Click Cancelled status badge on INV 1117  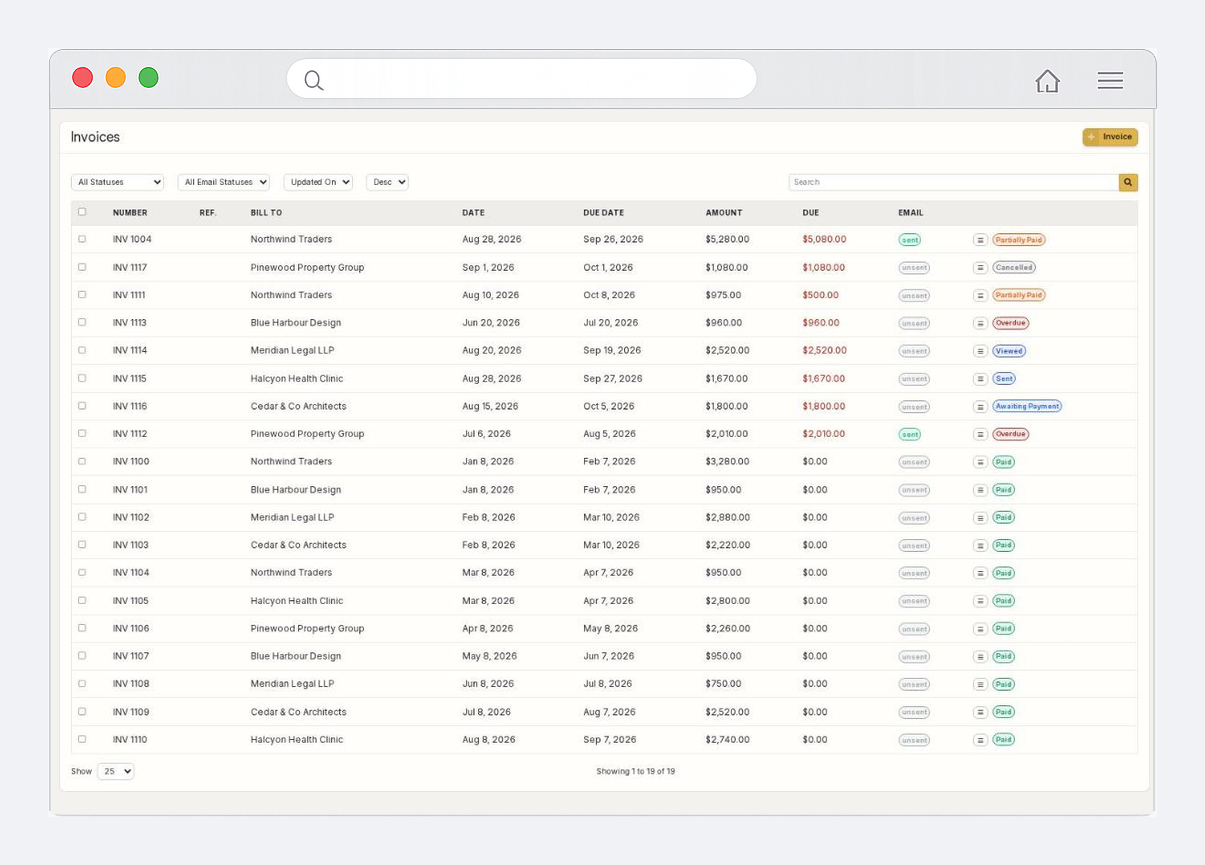coord(1014,268)
